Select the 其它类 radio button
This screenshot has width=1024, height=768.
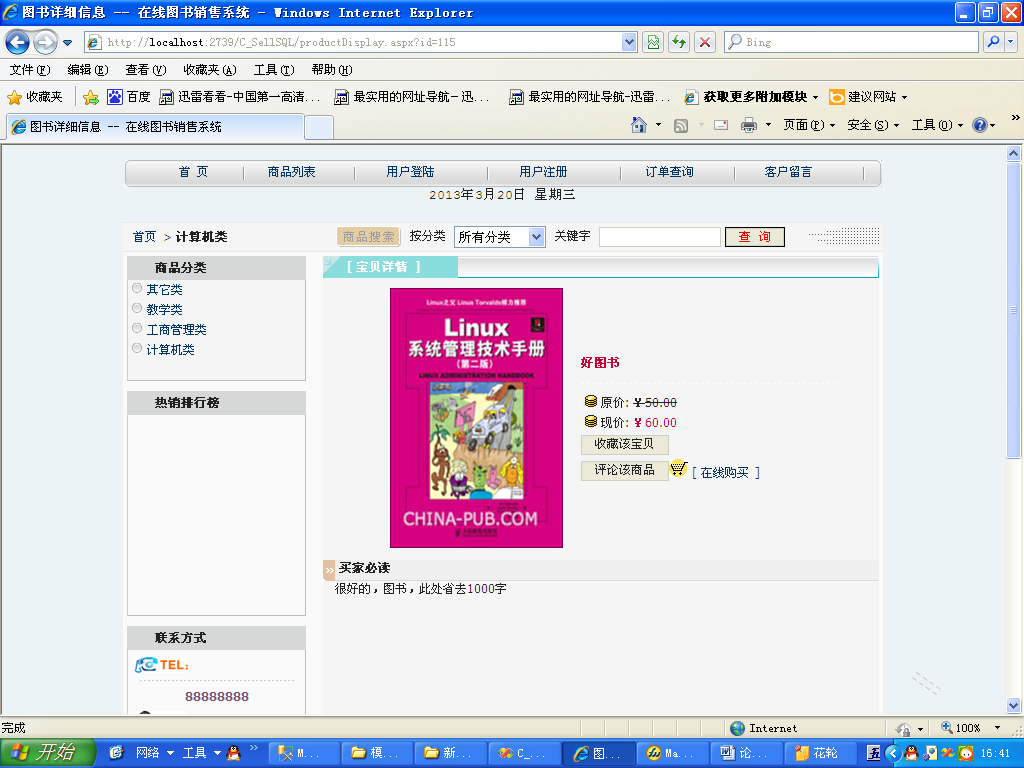click(x=137, y=288)
